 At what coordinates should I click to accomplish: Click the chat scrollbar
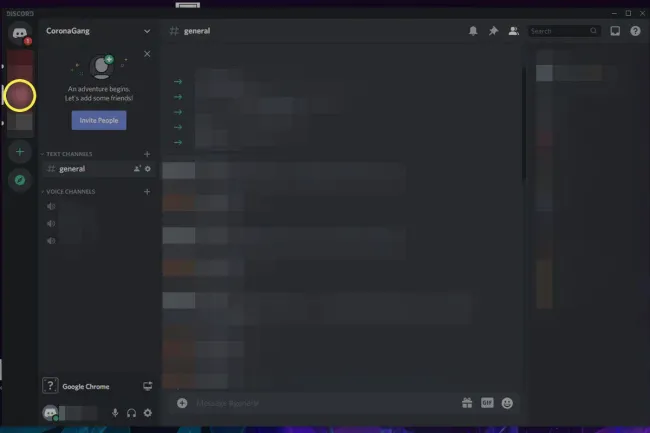click(524, 124)
